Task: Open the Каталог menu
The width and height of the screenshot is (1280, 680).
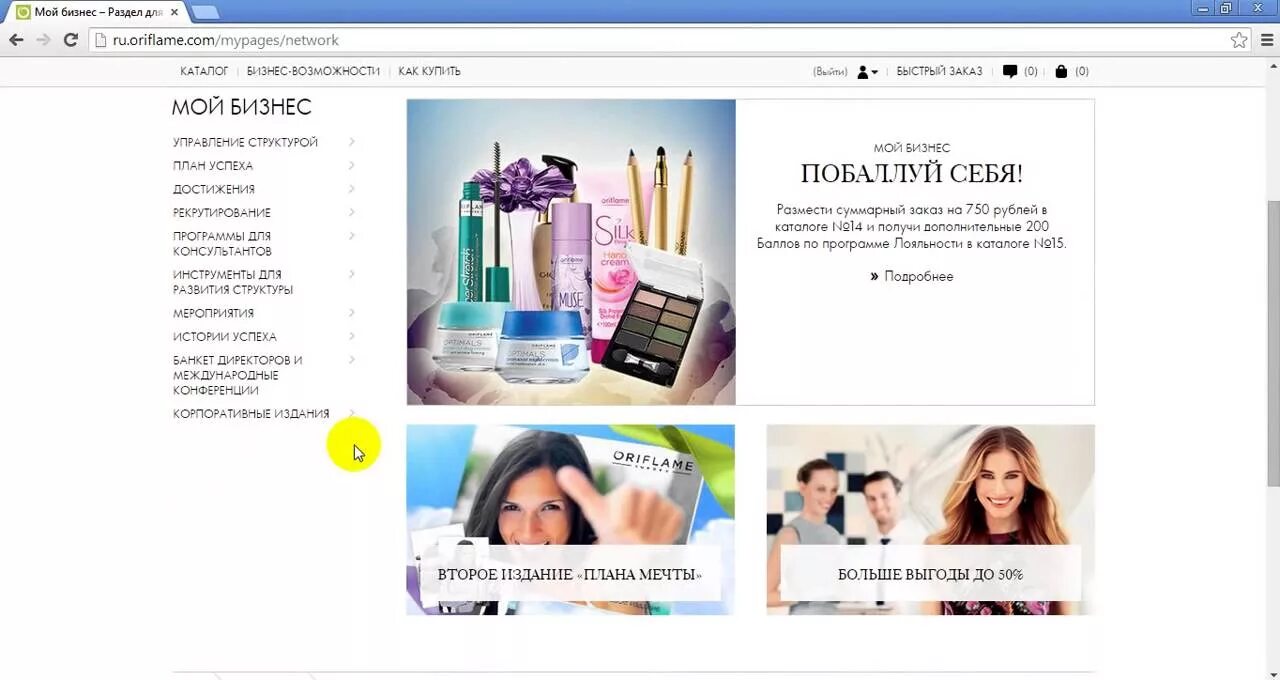Action: pyautogui.click(x=204, y=72)
